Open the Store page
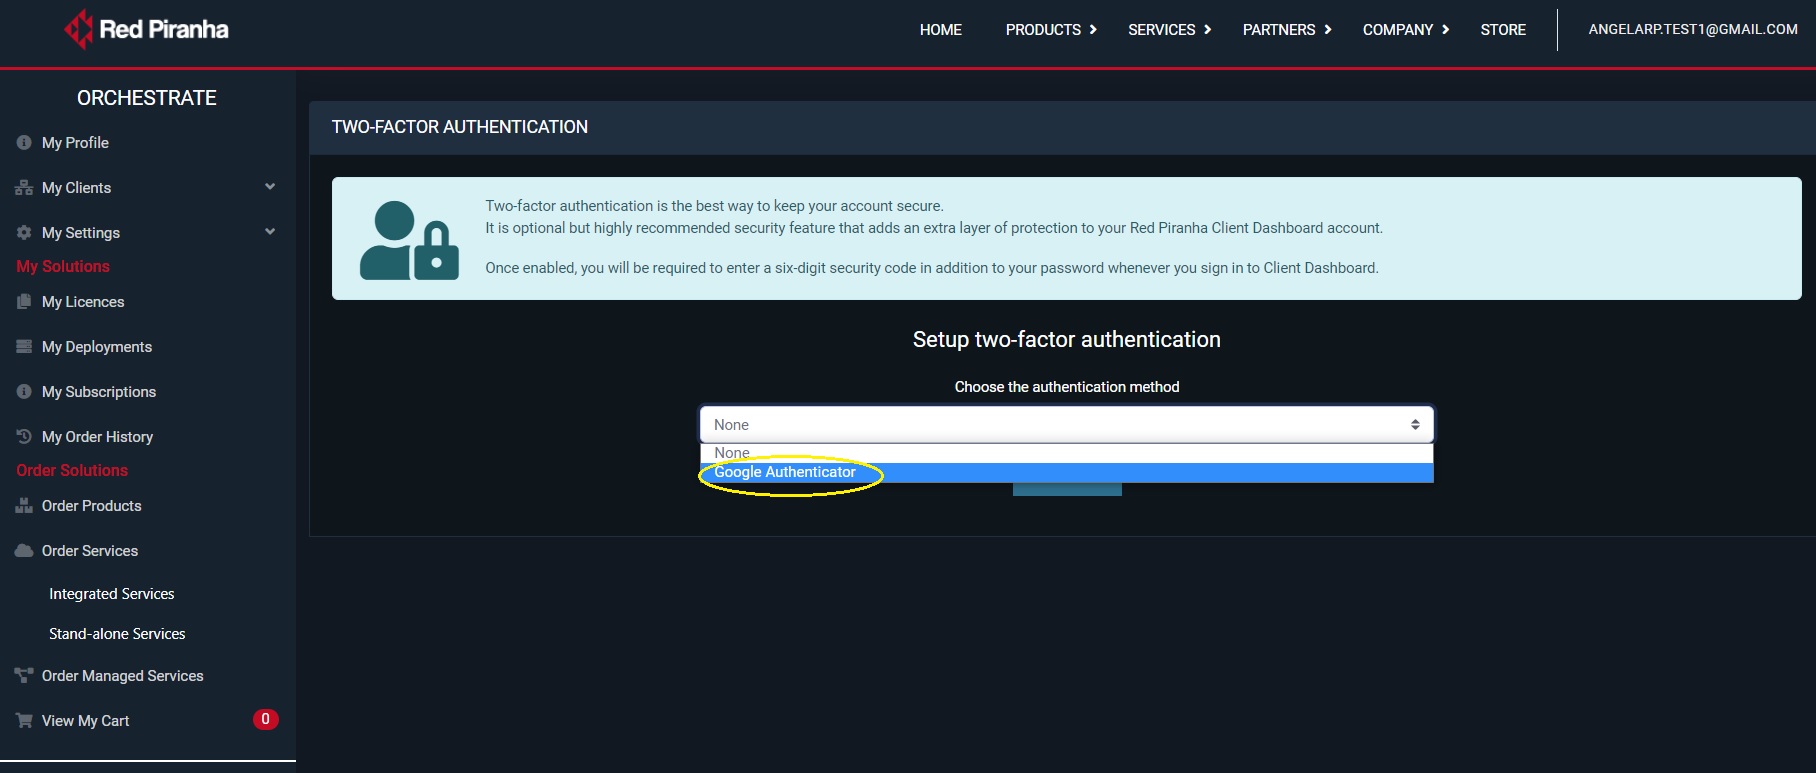The width and height of the screenshot is (1816, 773). pos(1503,30)
